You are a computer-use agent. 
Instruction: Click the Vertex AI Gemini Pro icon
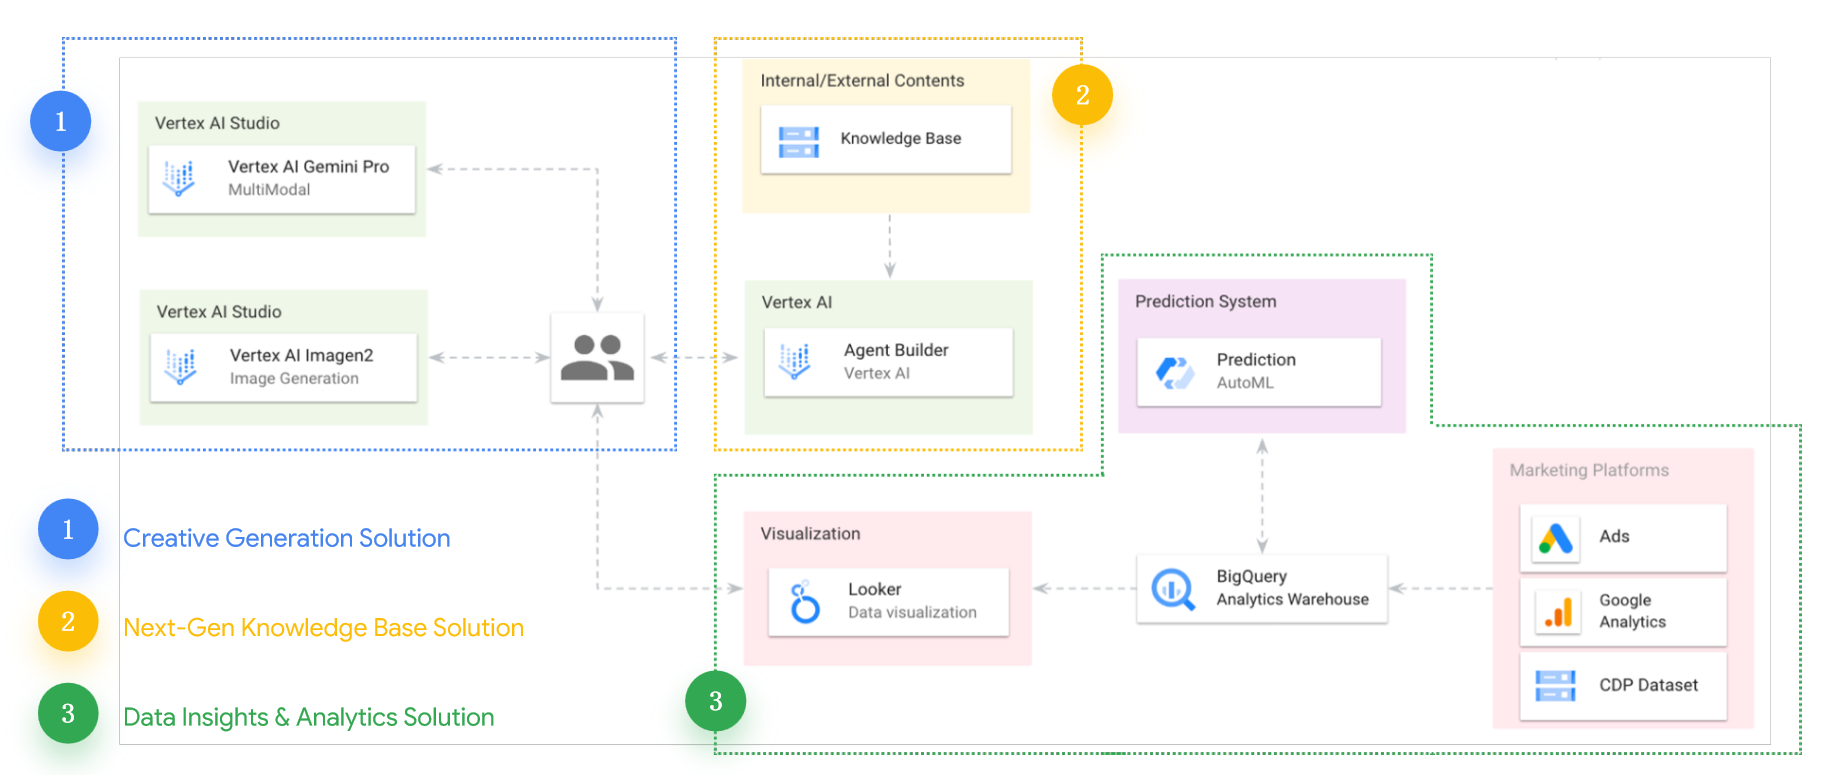pos(179,178)
